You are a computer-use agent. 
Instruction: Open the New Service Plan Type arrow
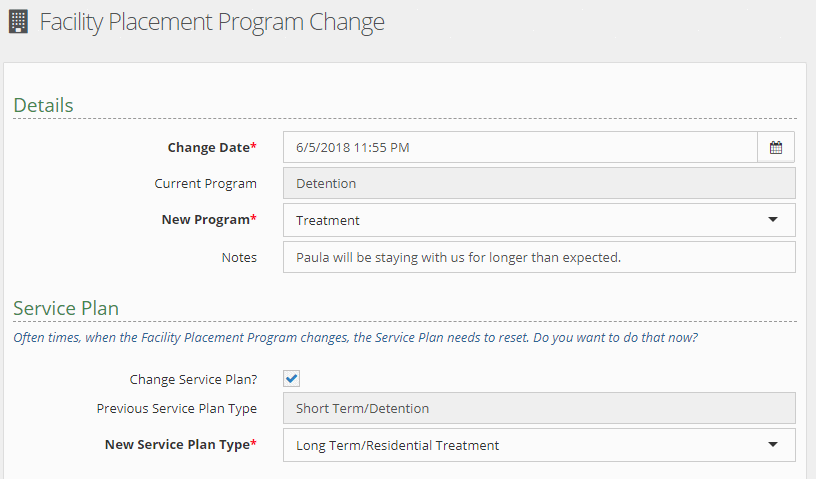tap(772, 445)
